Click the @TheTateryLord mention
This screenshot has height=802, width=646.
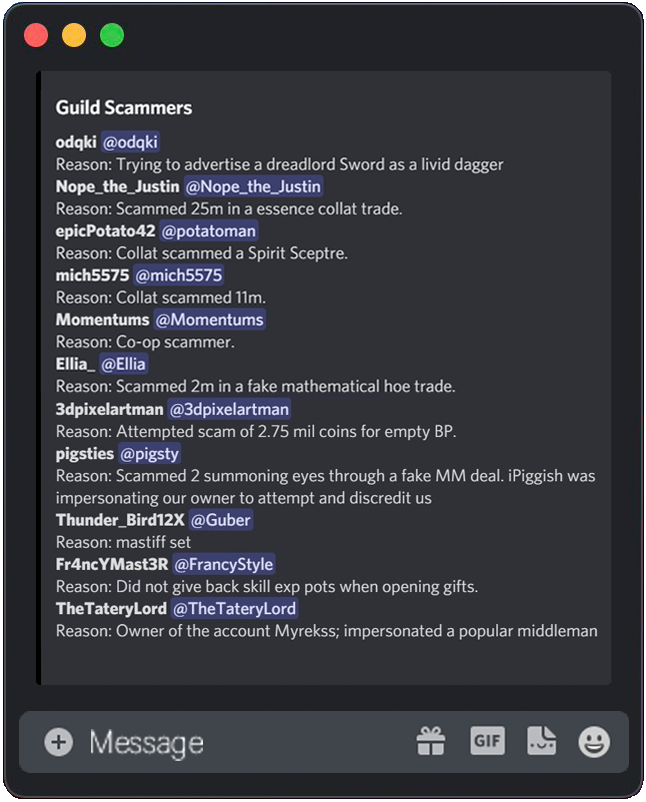pyautogui.click(x=234, y=608)
